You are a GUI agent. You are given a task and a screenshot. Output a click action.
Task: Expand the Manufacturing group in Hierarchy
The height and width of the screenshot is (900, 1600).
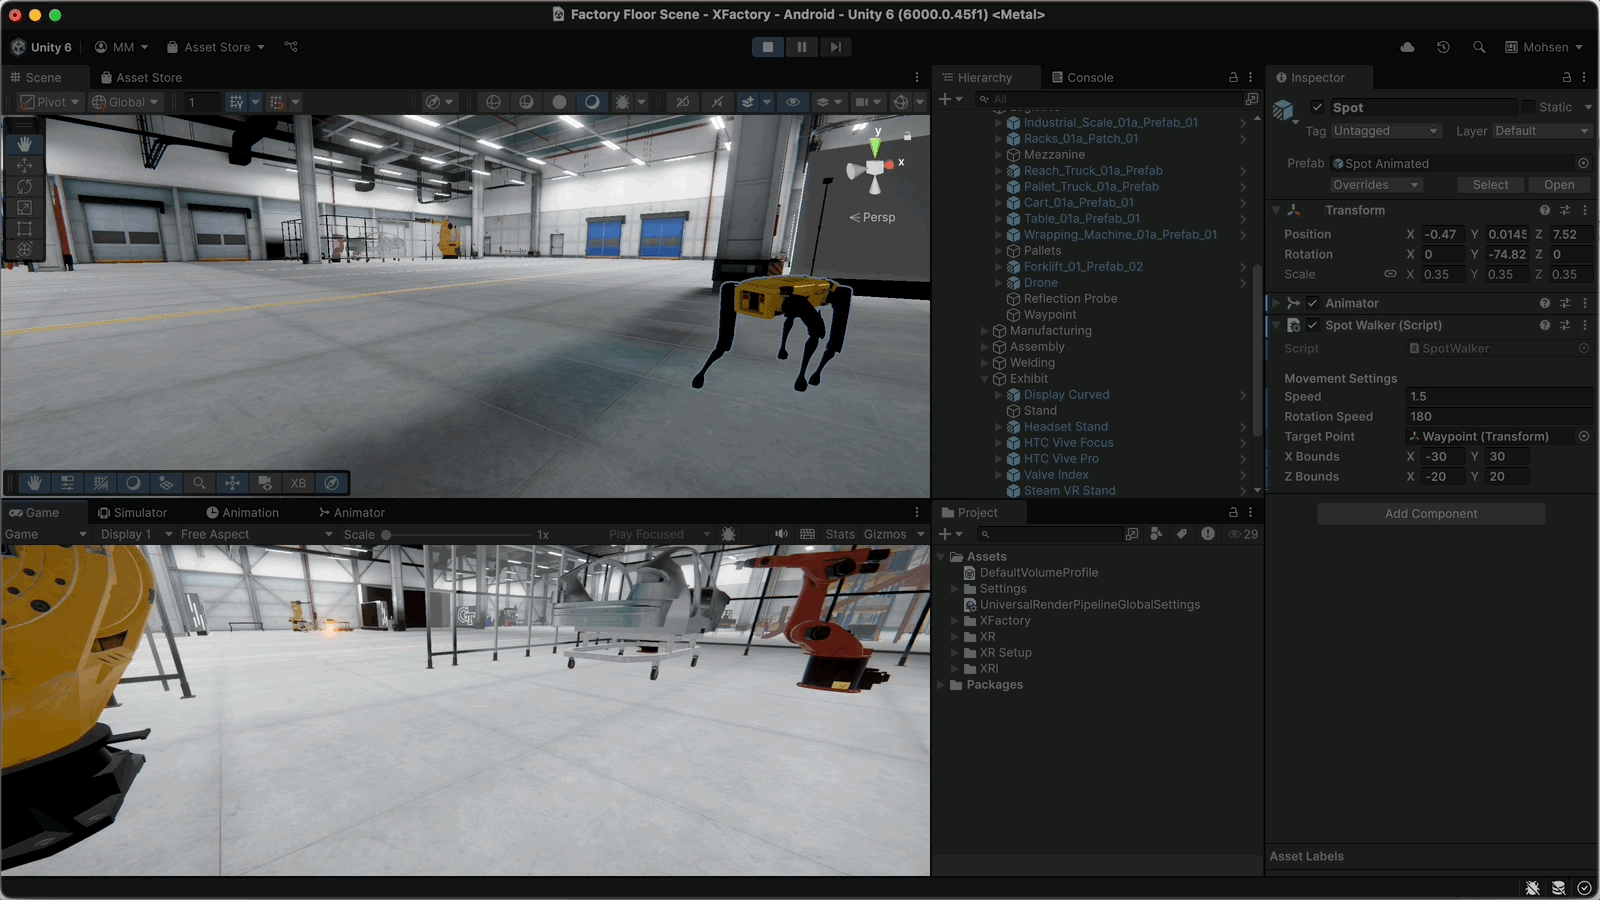tap(985, 331)
